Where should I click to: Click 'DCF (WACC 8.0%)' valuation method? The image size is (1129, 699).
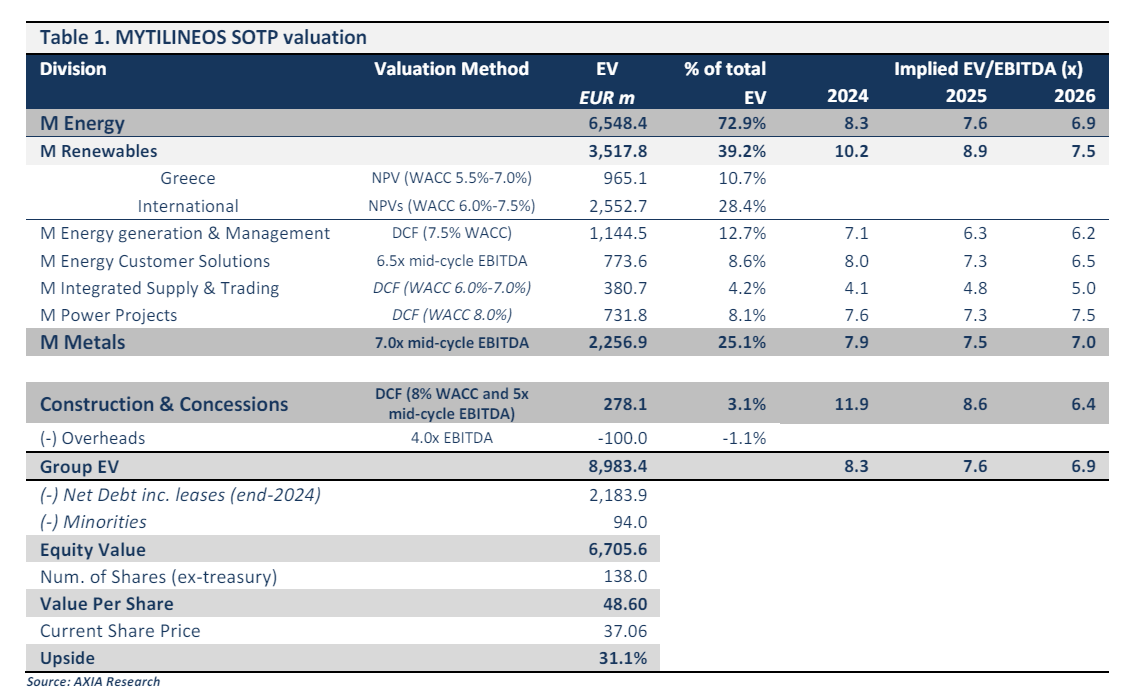(x=451, y=315)
